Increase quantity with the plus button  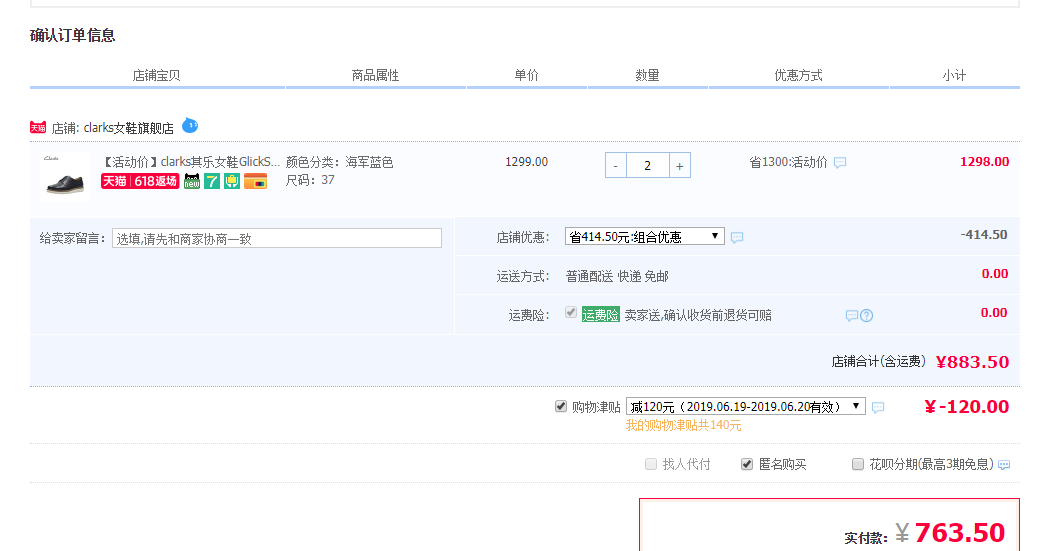tap(680, 165)
